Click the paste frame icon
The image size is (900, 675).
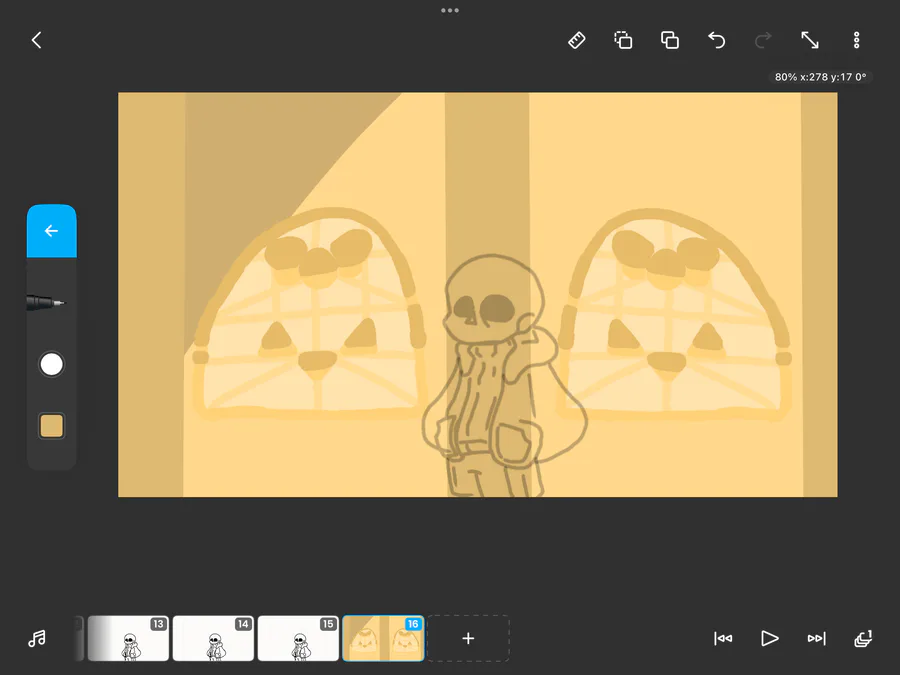(670, 40)
